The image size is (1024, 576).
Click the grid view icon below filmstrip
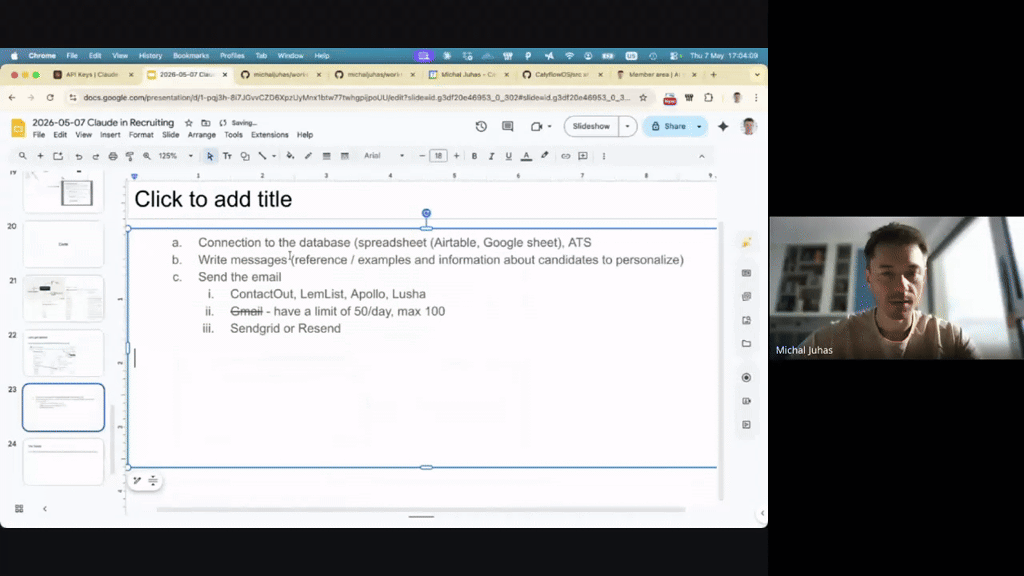tap(19, 509)
